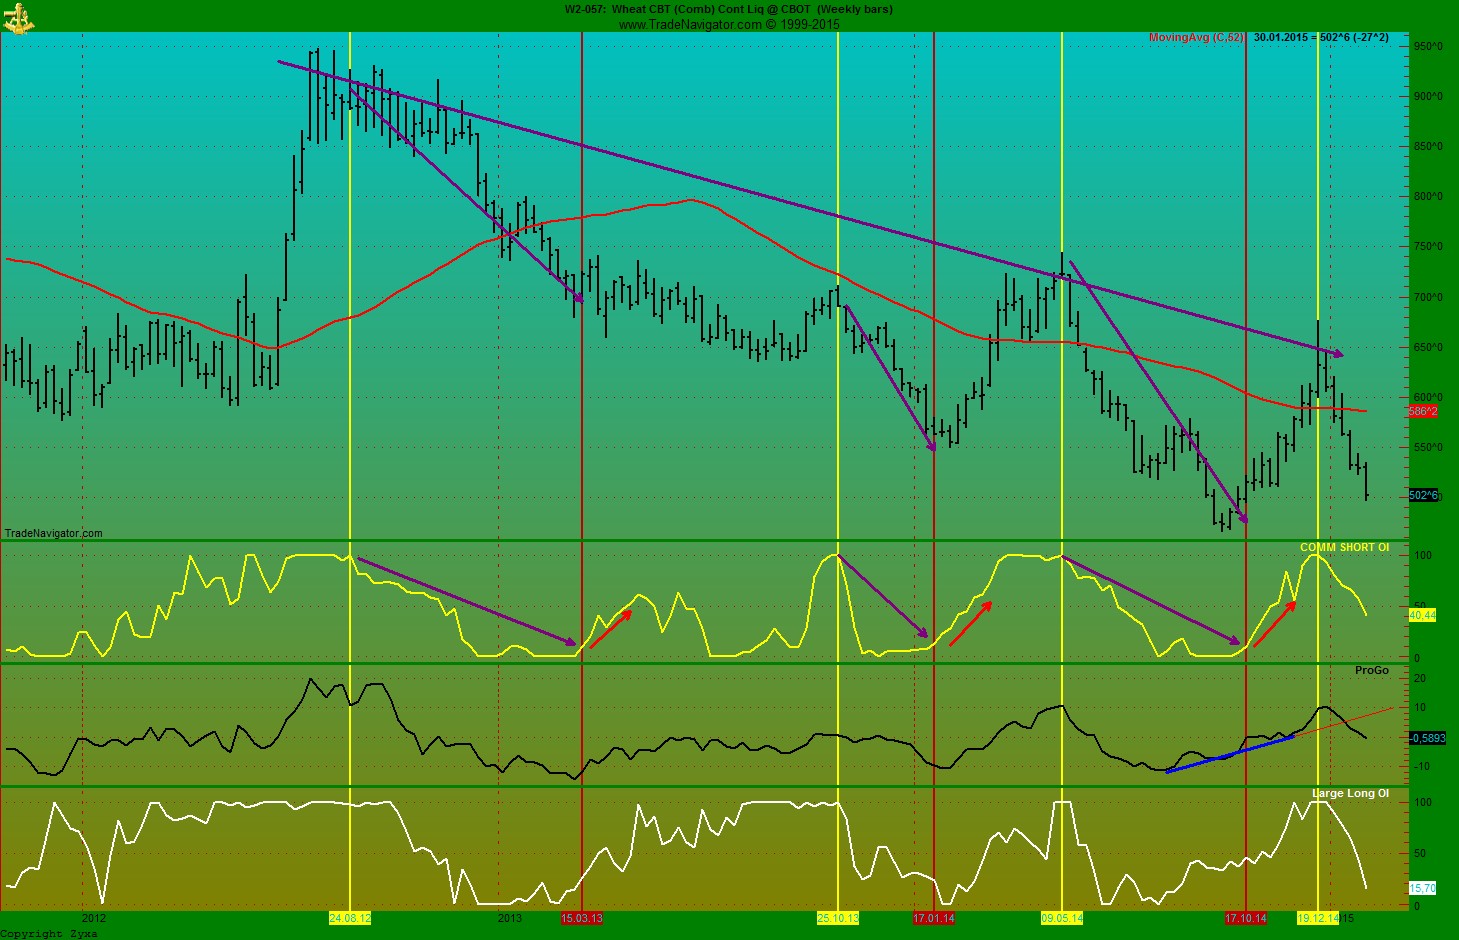Select the 19.12.14 date marker
1459x940 pixels.
click(1317, 918)
